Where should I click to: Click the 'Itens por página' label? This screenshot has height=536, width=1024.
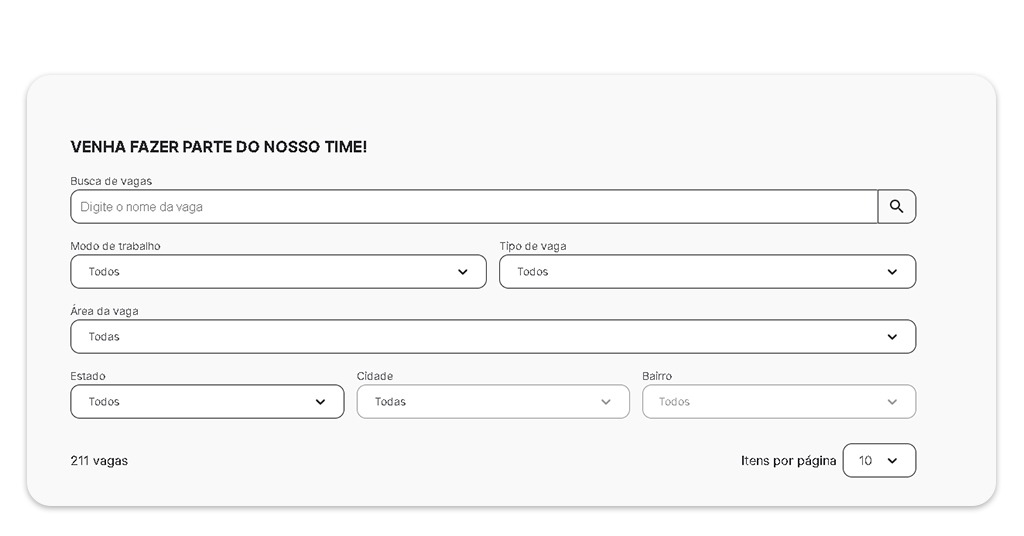[x=788, y=461]
